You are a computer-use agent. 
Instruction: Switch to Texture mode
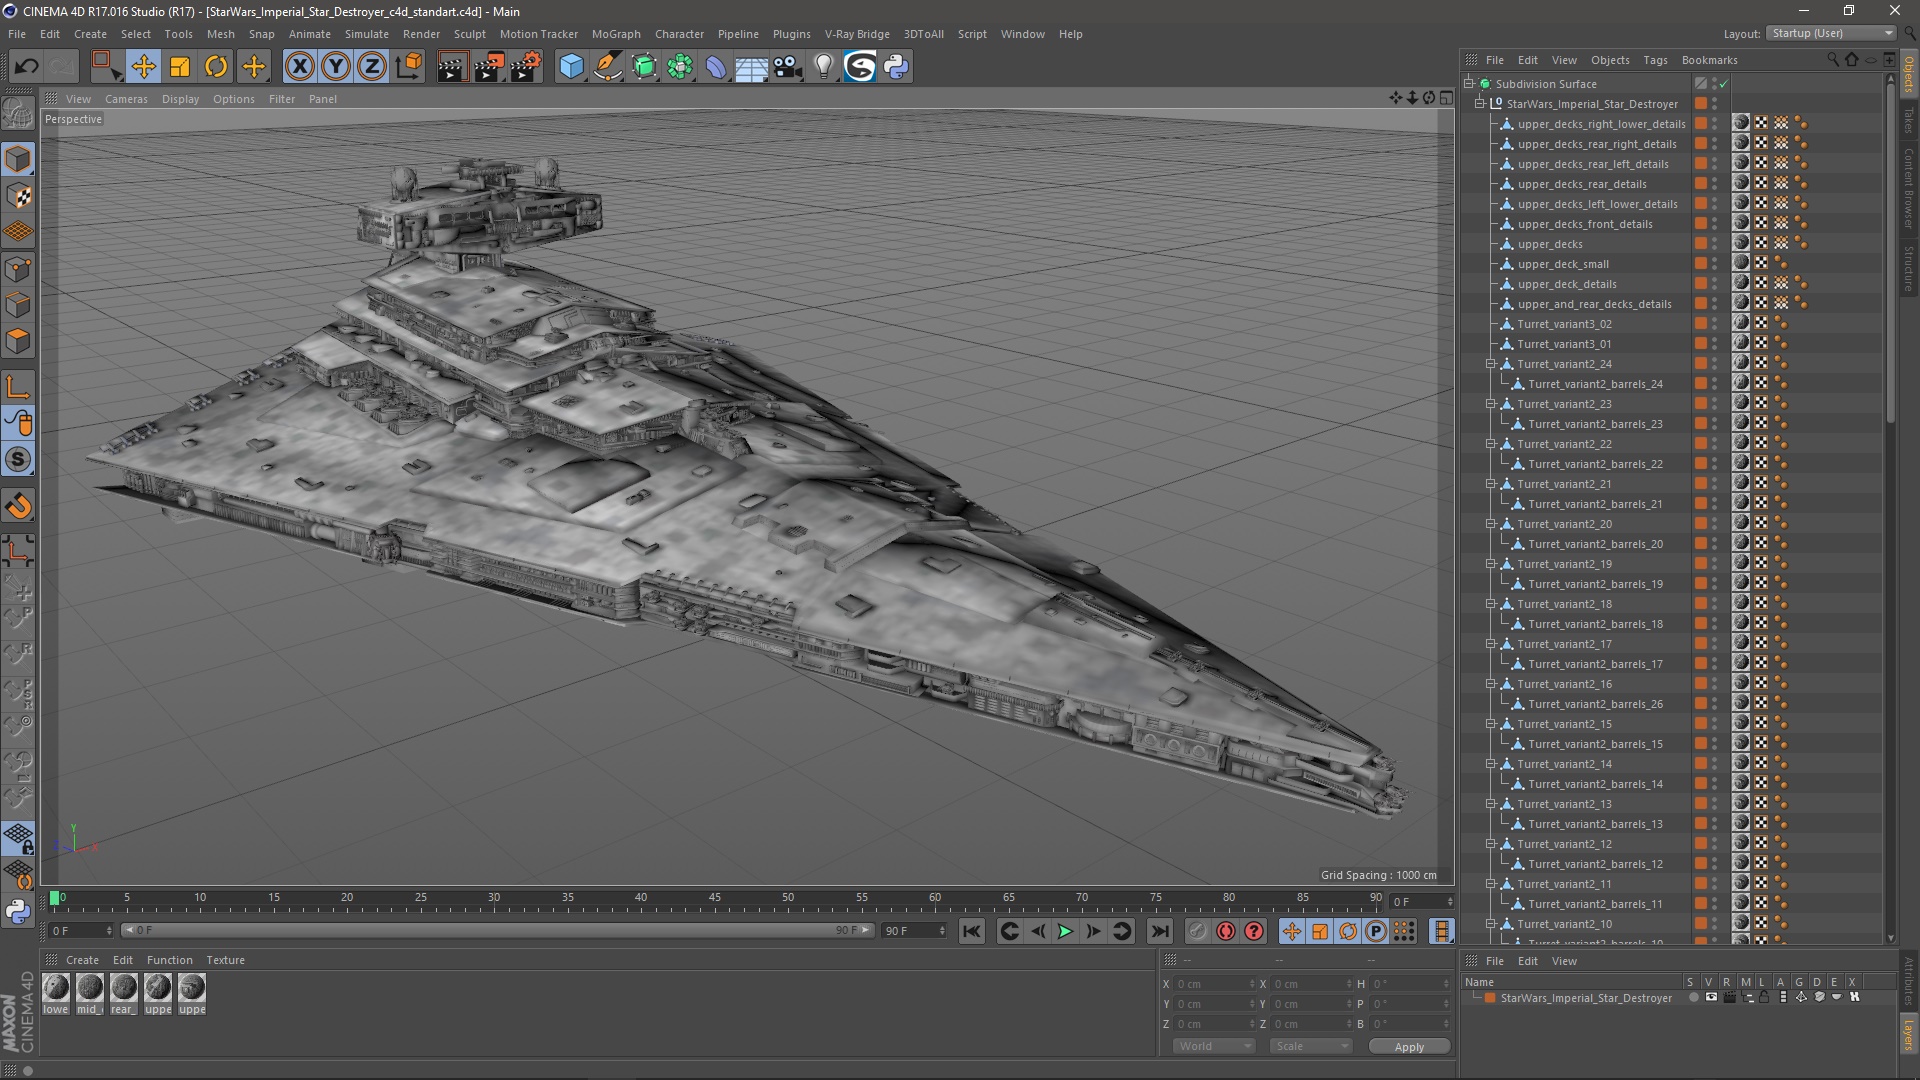pos(18,196)
